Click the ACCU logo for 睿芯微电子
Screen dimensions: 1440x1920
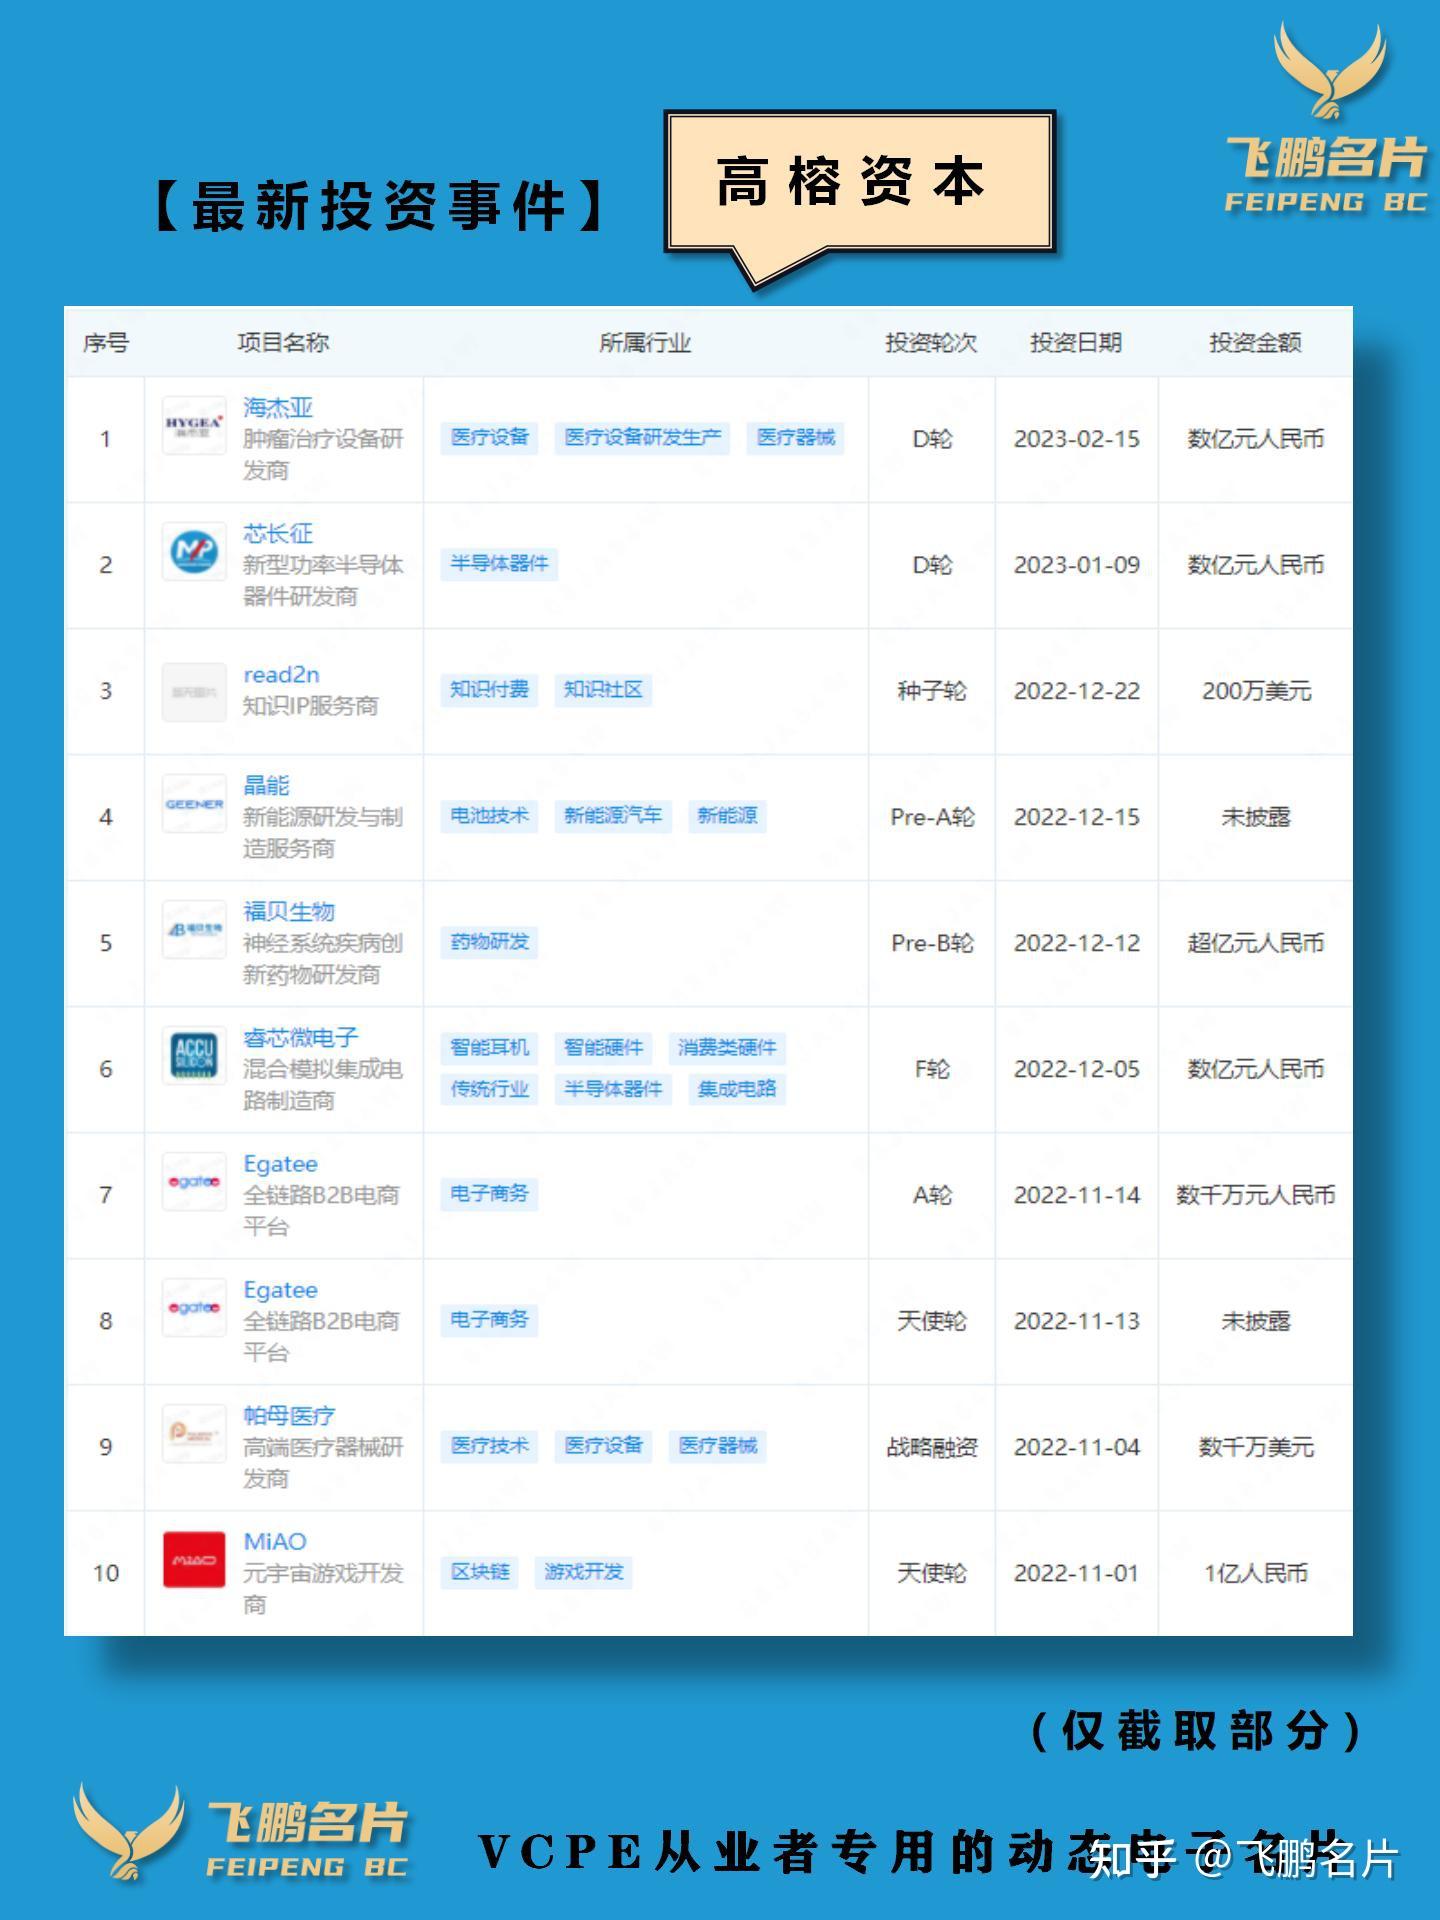194,1055
